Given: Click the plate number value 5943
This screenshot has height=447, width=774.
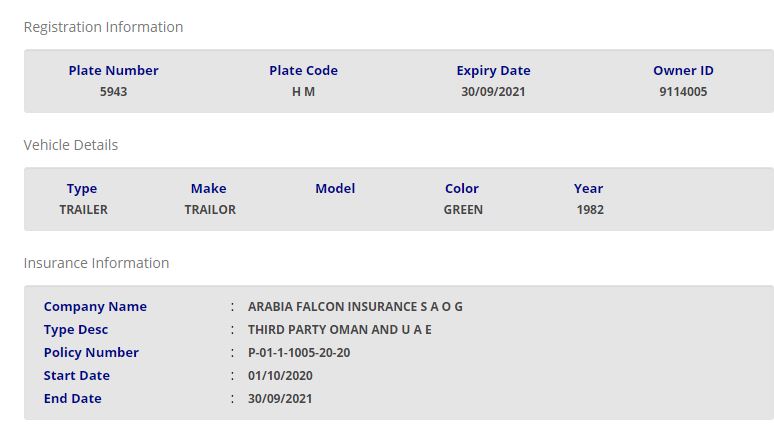Looking at the screenshot, I should point(113,92).
